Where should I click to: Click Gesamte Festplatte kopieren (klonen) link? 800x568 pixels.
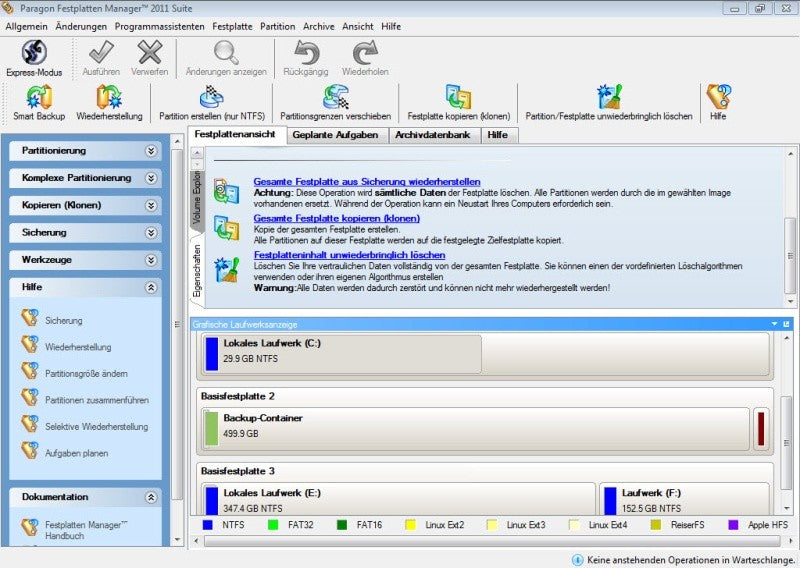[x=337, y=218]
